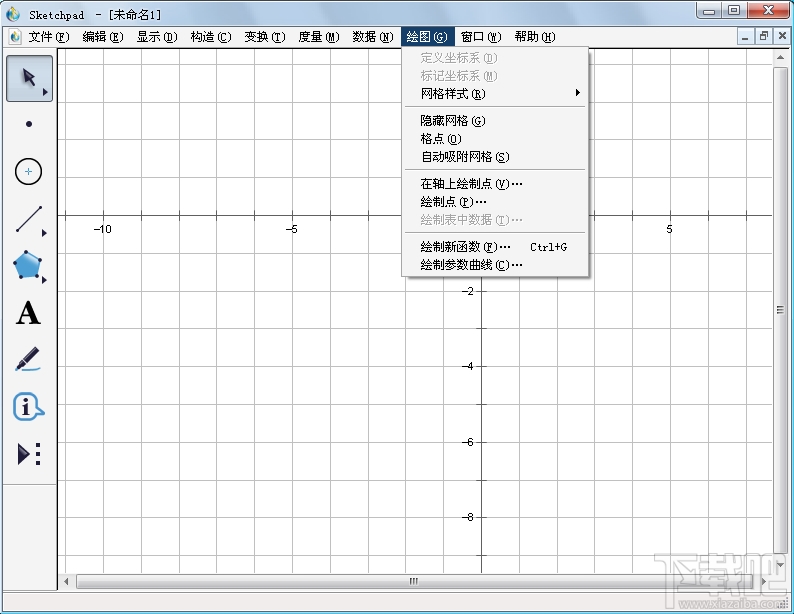The image size is (794, 614).
Task: Open the 编辑(E) menu
Action: click(103, 37)
